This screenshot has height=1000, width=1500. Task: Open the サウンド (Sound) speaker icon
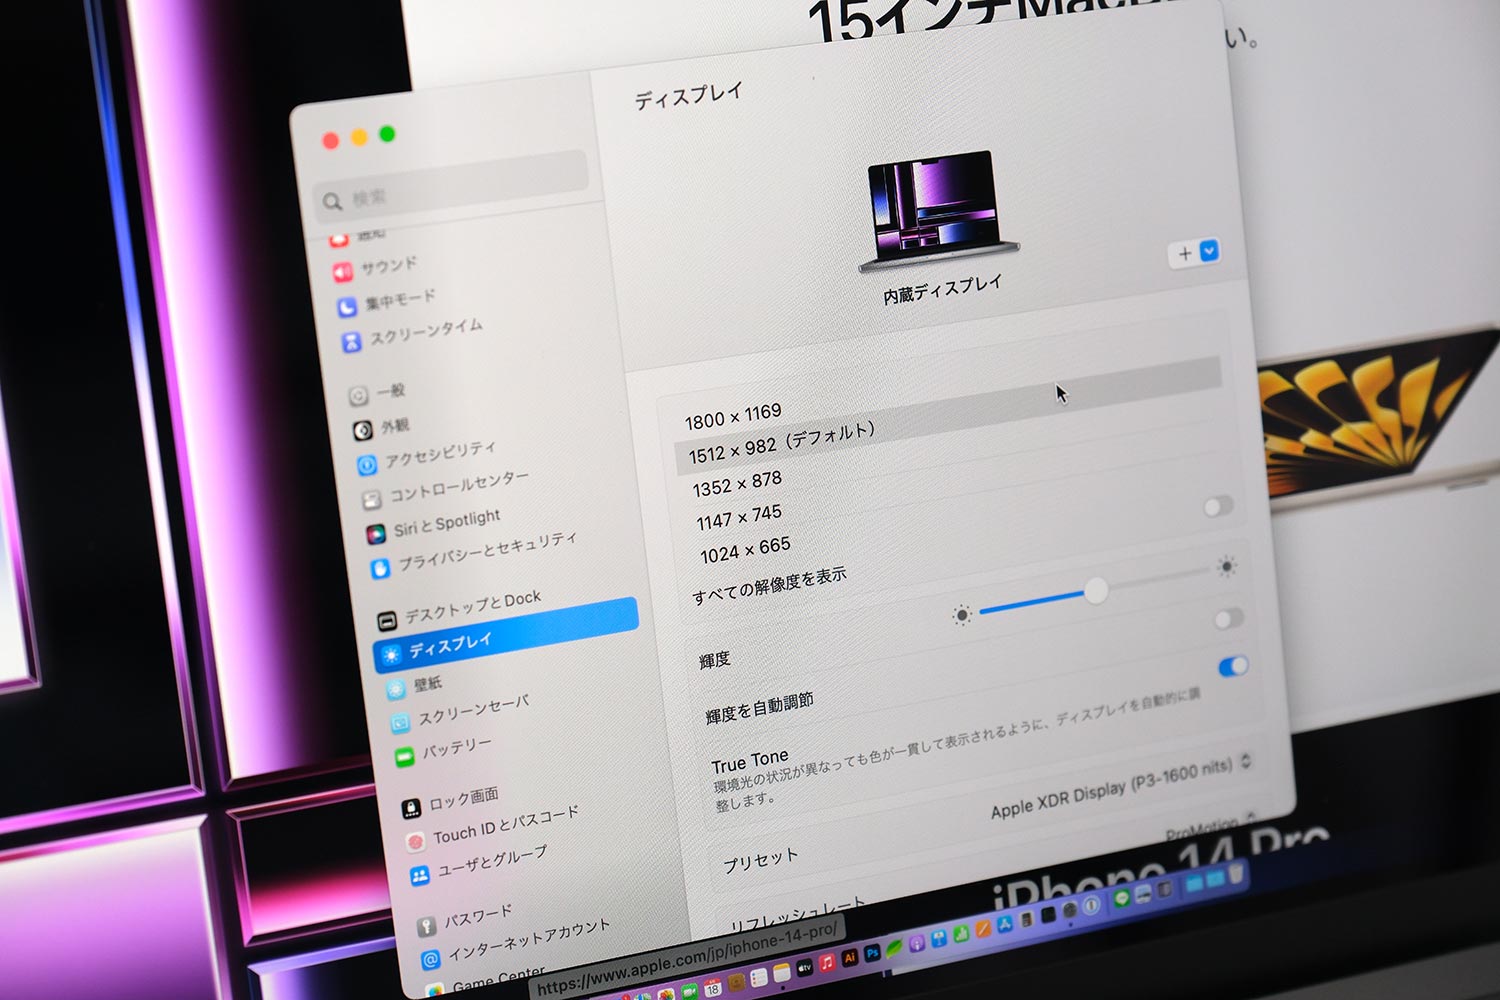pos(342,272)
